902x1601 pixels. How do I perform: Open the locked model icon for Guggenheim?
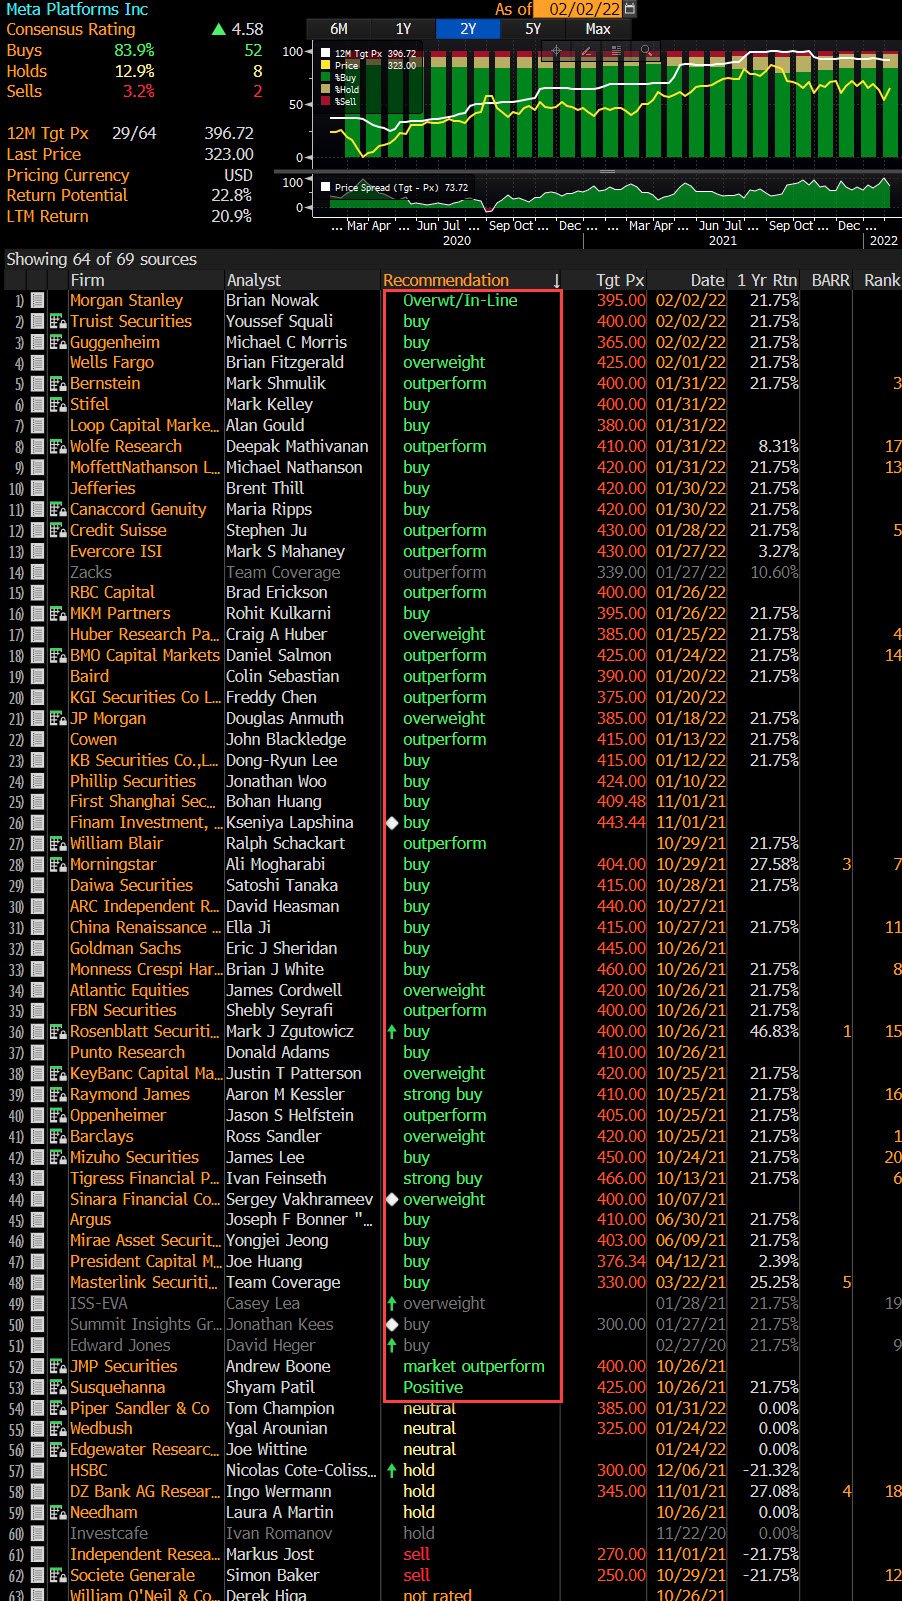pos(57,343)
